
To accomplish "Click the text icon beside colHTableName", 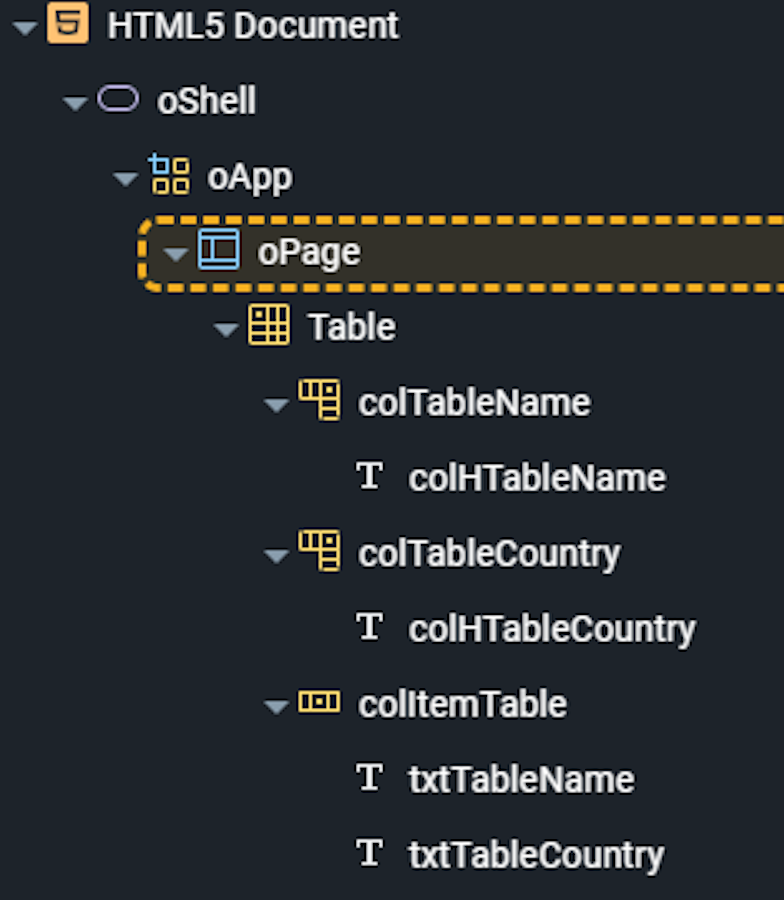I will point(369,476).
